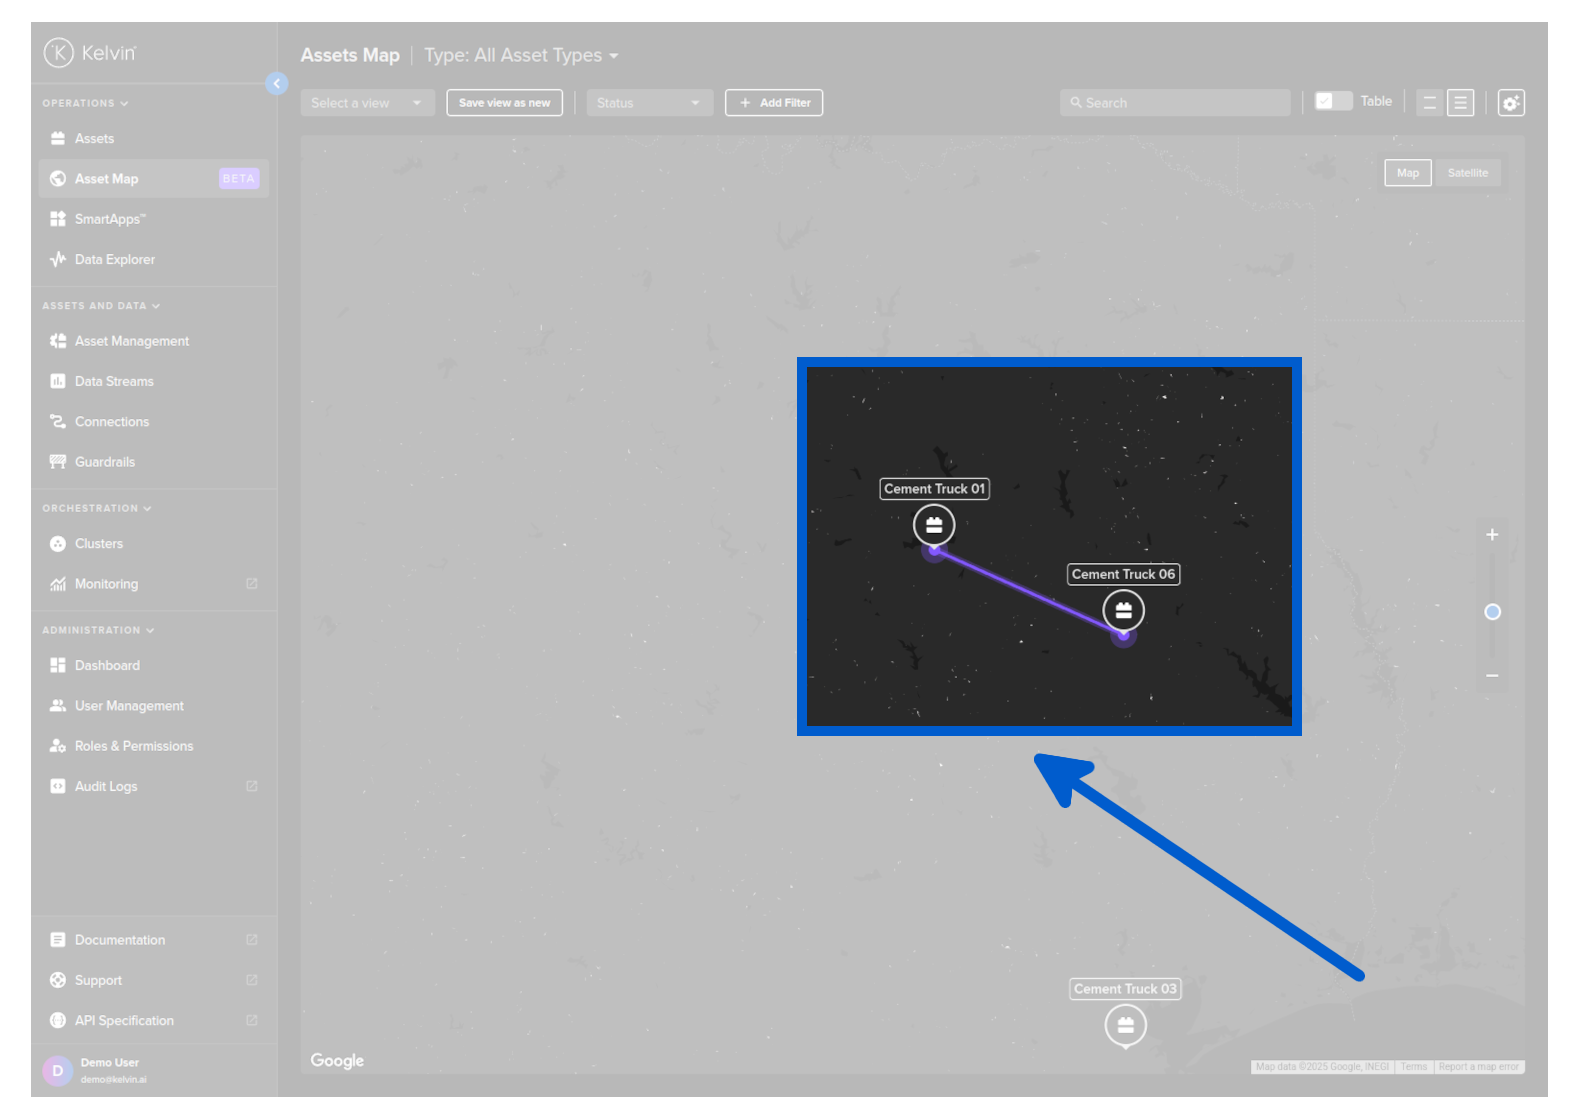The height and width of the screenshot is (1120, 1580).
Task: Click the Cement Truck 06 map marker
Action: (1123, 610)
